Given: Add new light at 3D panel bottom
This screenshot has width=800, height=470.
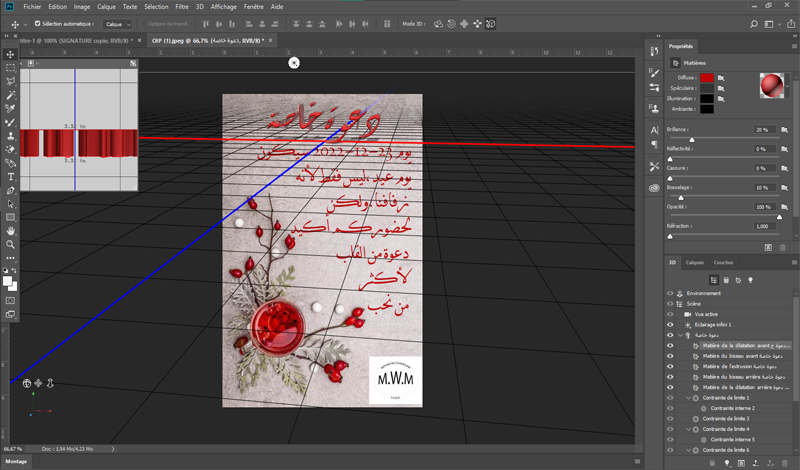Looking at the screenshot, I should coord(727,463).
